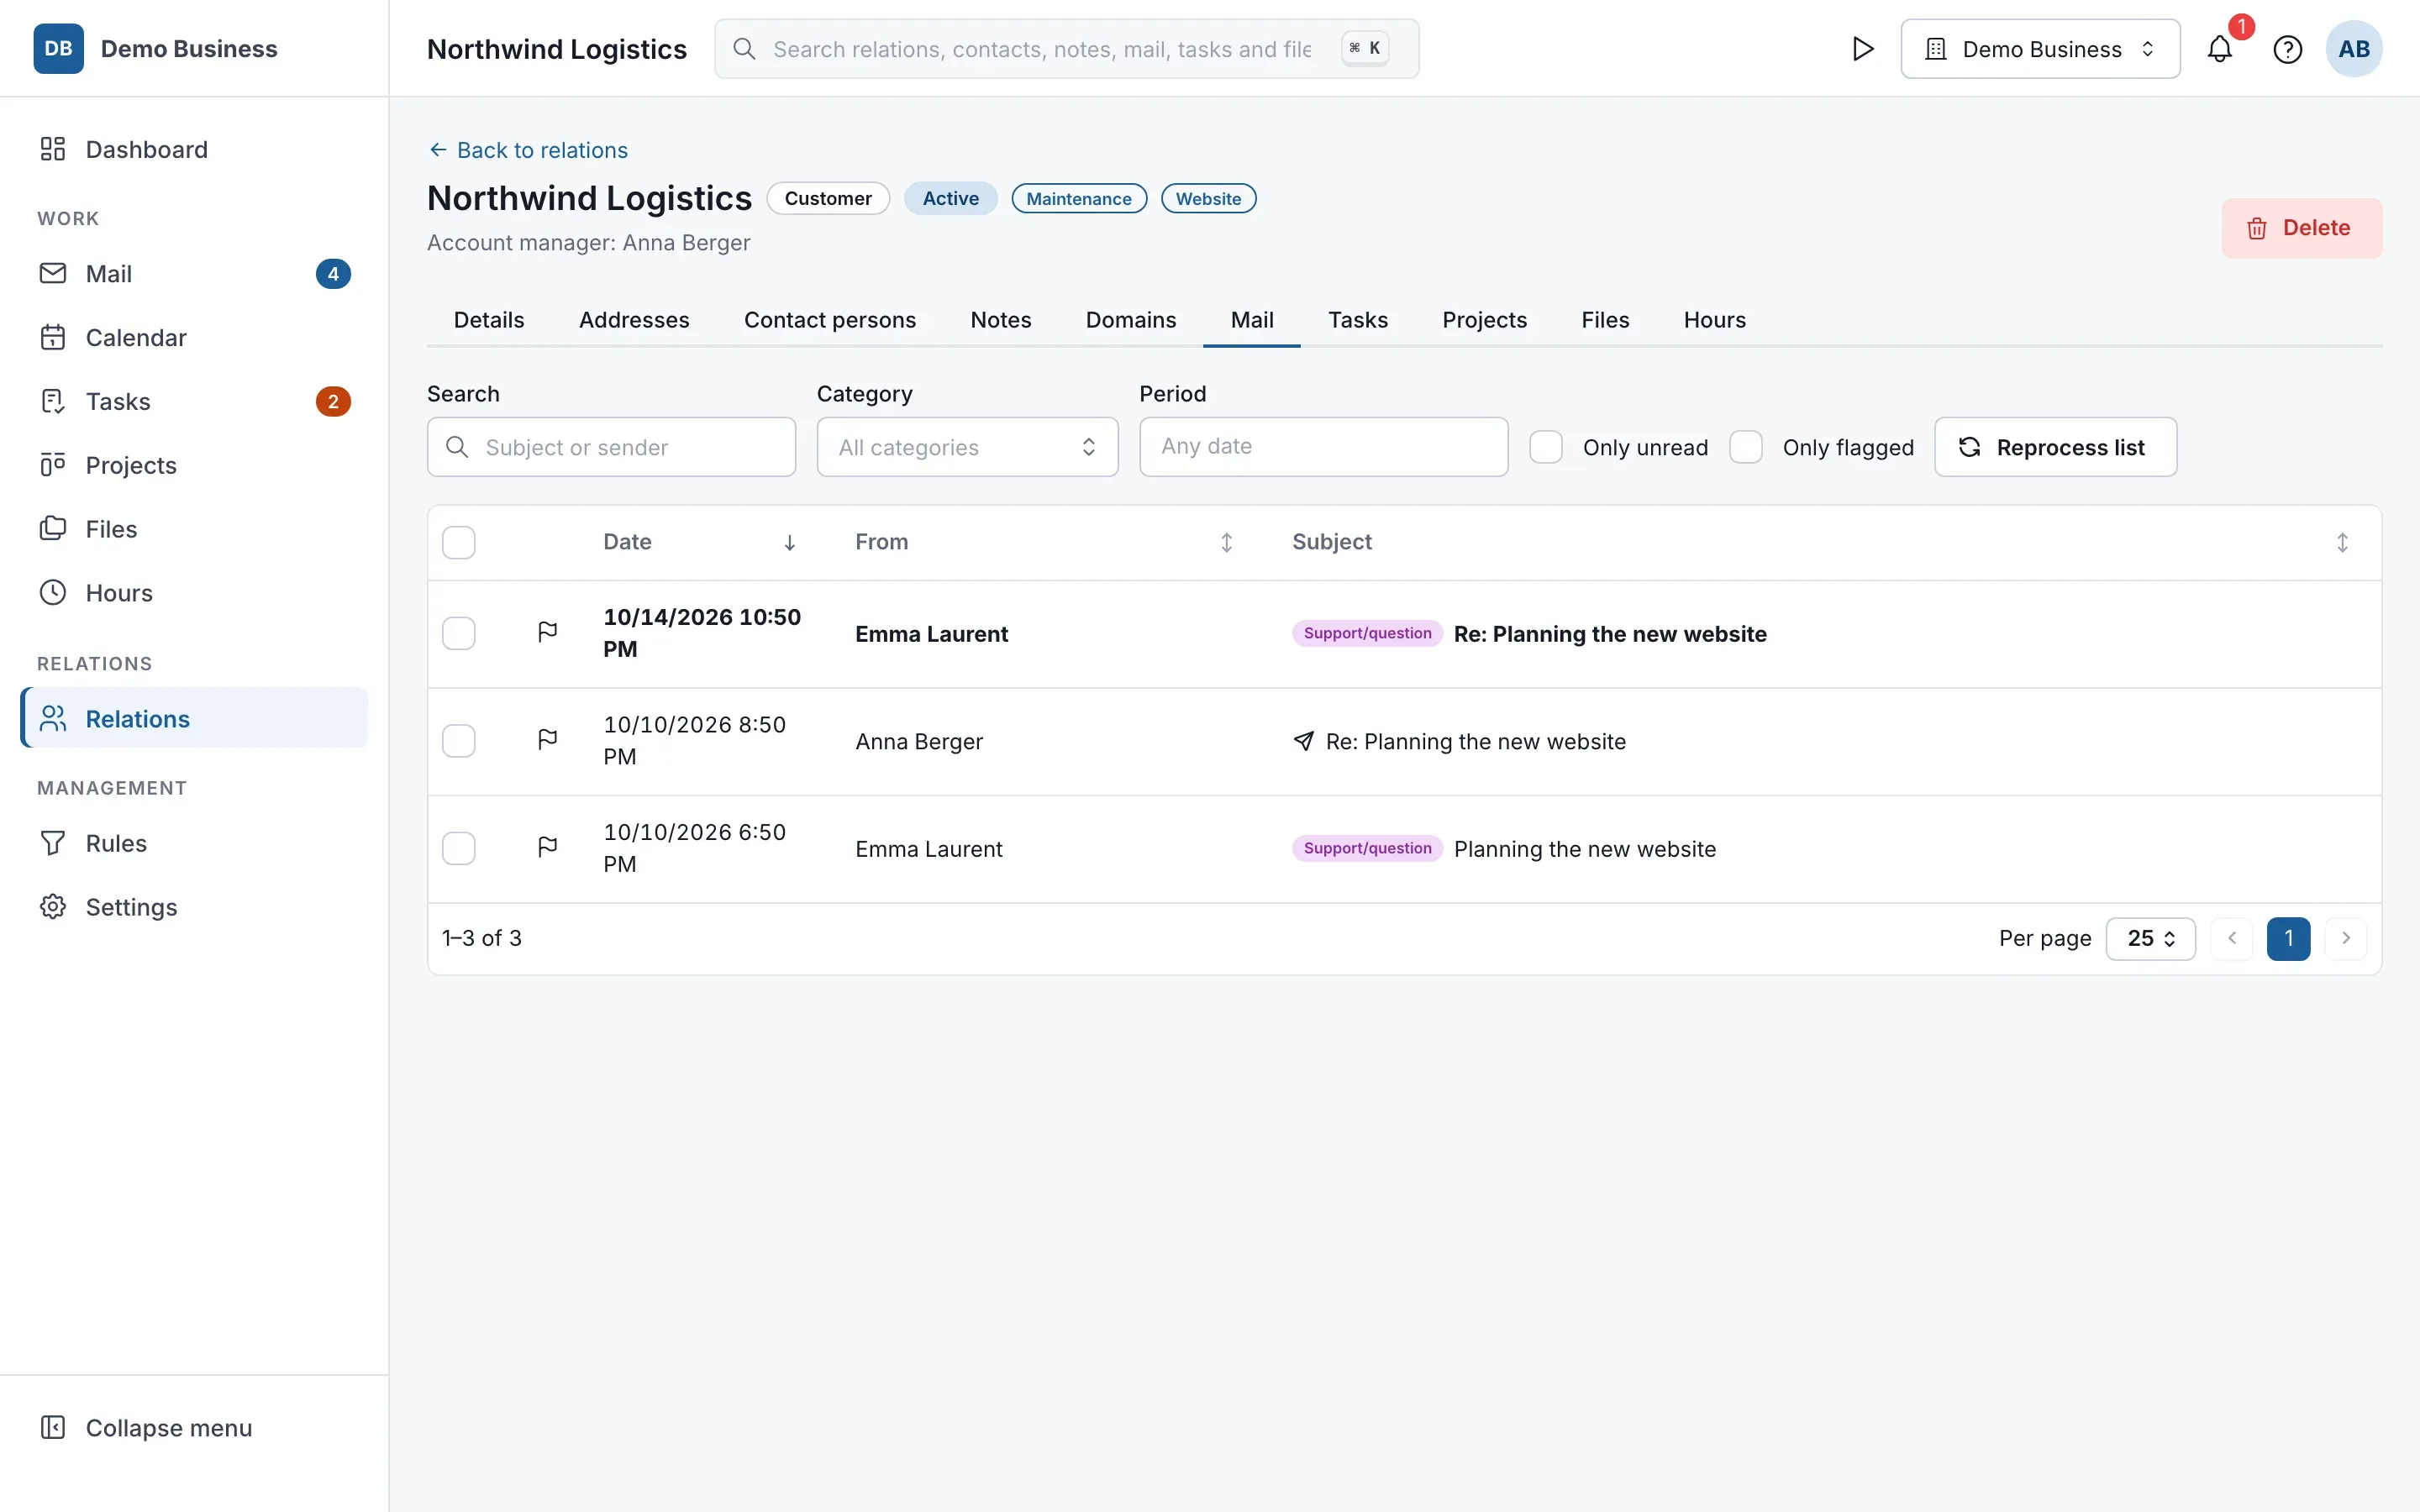The width and height of the screenshot is (2420, 1512).
Task: Click the play timer icon in header
Action: [1862, 49]
